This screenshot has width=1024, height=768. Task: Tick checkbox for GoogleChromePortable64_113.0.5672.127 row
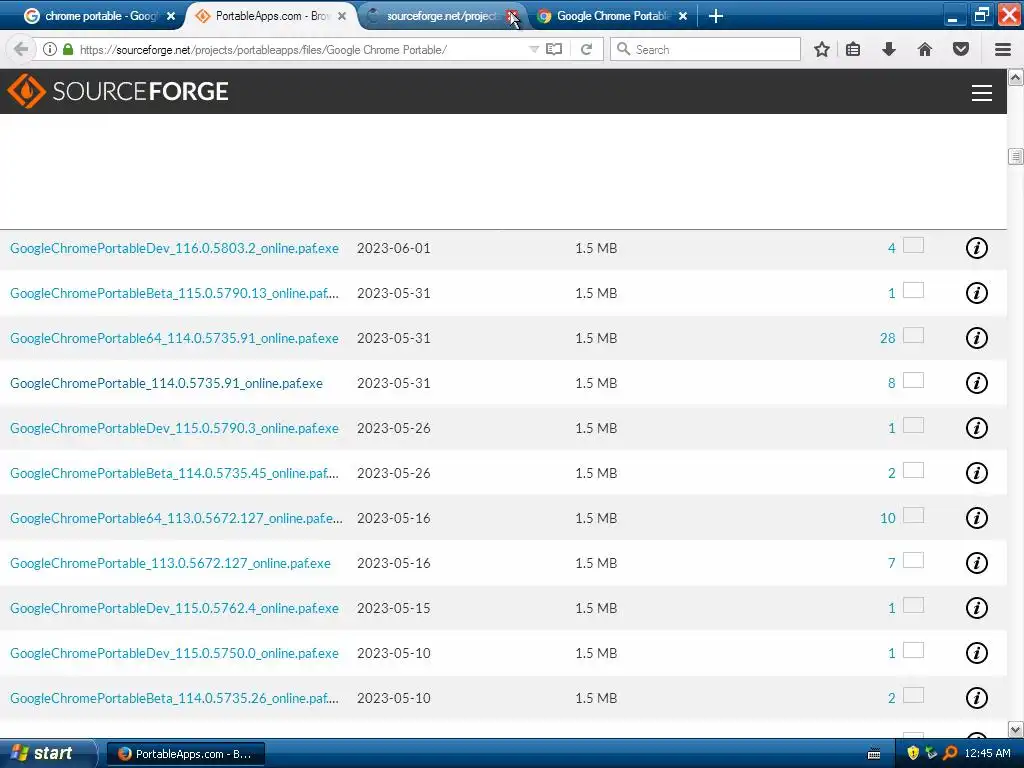(913, 516)
